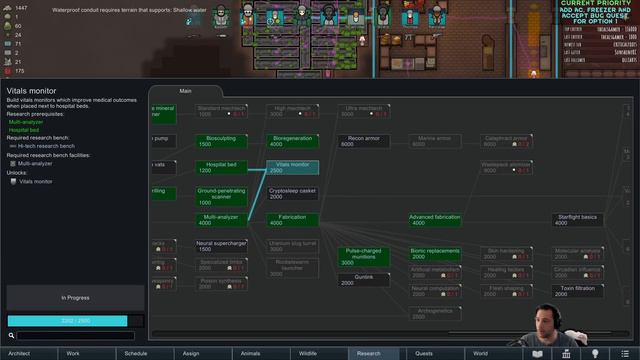This screenshot has width=640, height=360.
Task: Click the research progress bar
Action: pos(76,321)
